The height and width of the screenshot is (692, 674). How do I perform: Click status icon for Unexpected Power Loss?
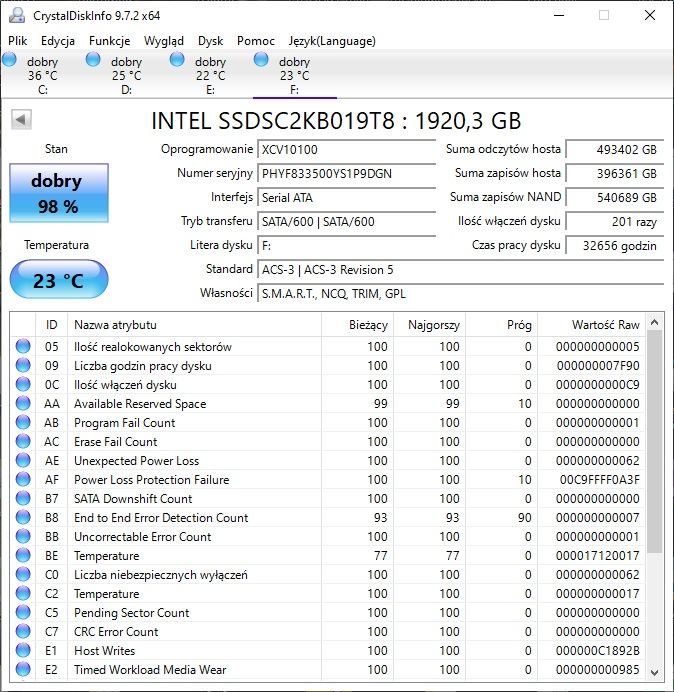coord(23,460)
